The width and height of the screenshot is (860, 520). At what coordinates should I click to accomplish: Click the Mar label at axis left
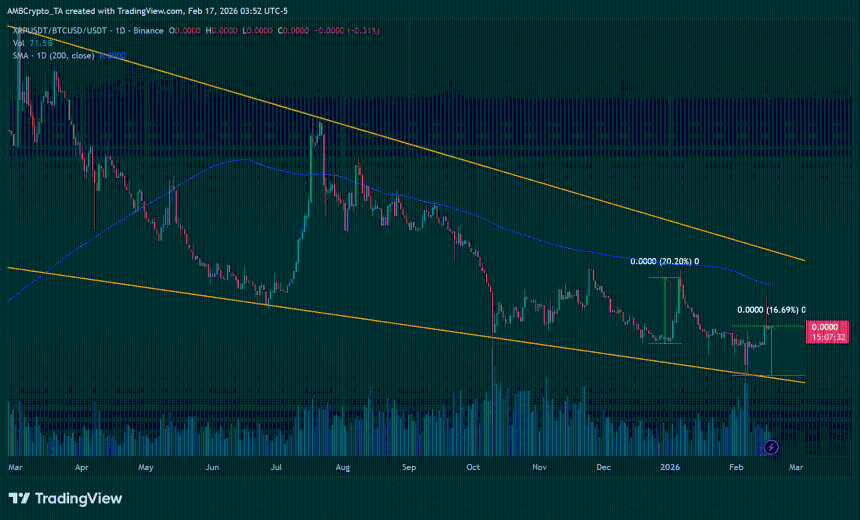[x=15, y=467]
